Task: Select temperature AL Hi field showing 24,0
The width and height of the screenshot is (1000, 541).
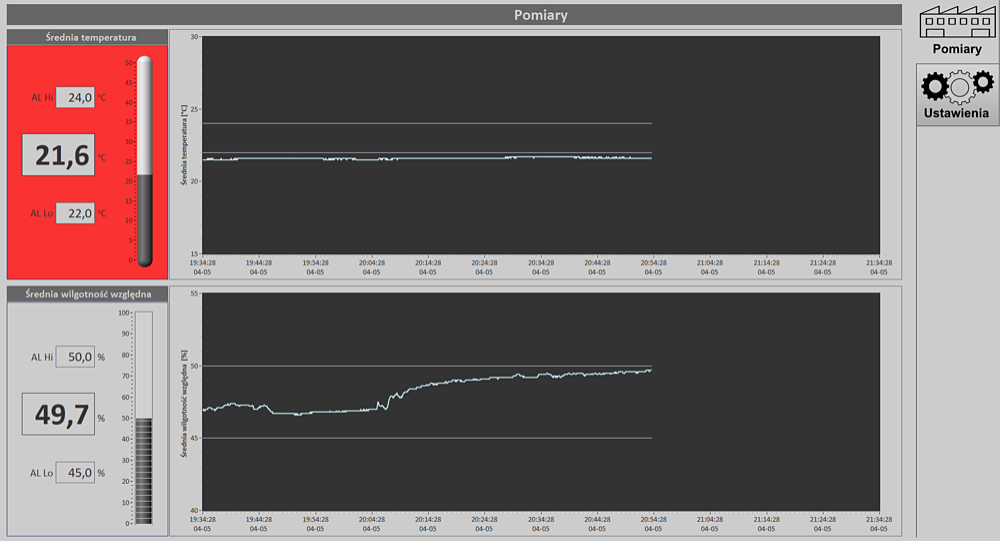Action: click(75, 97)
